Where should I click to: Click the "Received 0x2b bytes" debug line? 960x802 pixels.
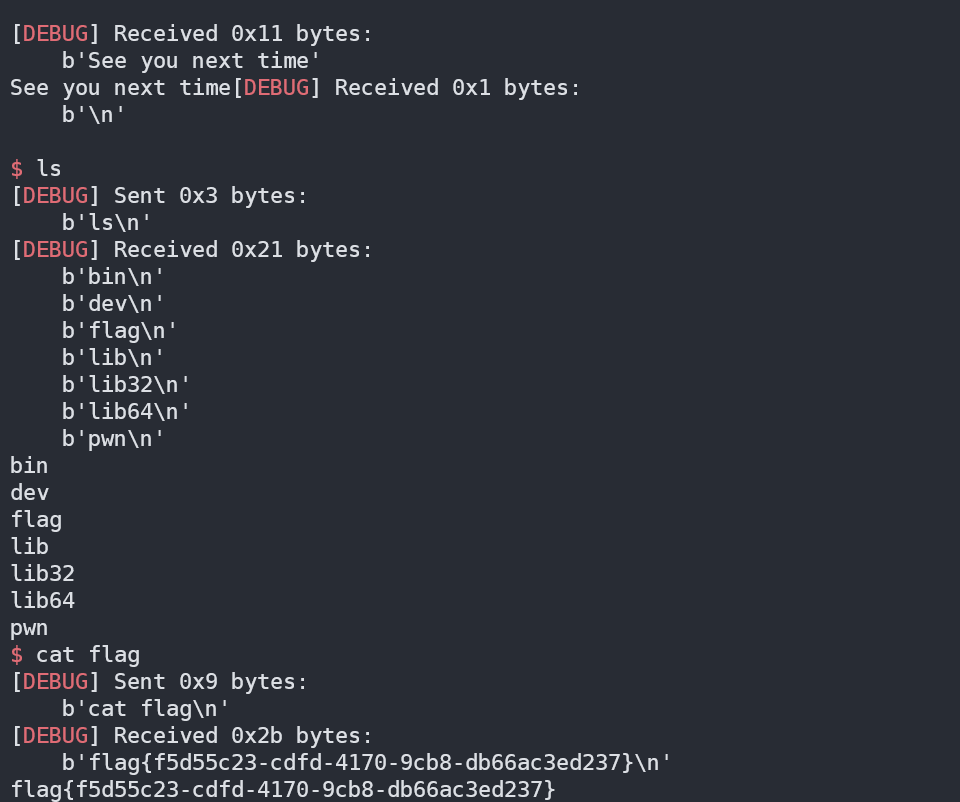pos(242,736)
